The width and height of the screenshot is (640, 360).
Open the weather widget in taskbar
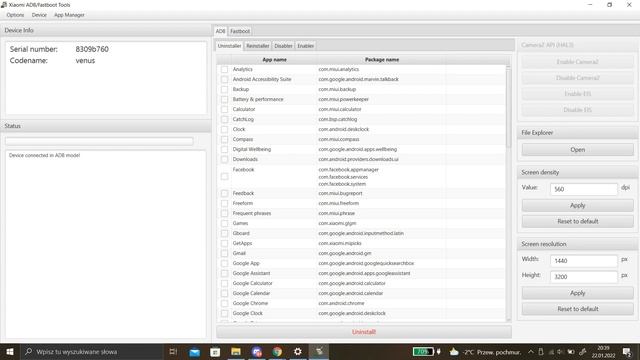485,351
